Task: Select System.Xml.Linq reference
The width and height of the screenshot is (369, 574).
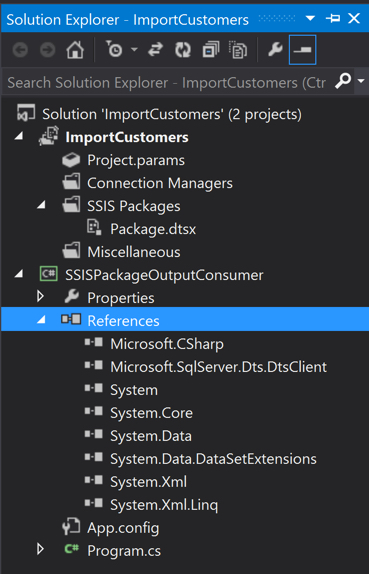Action: point(164,505)
